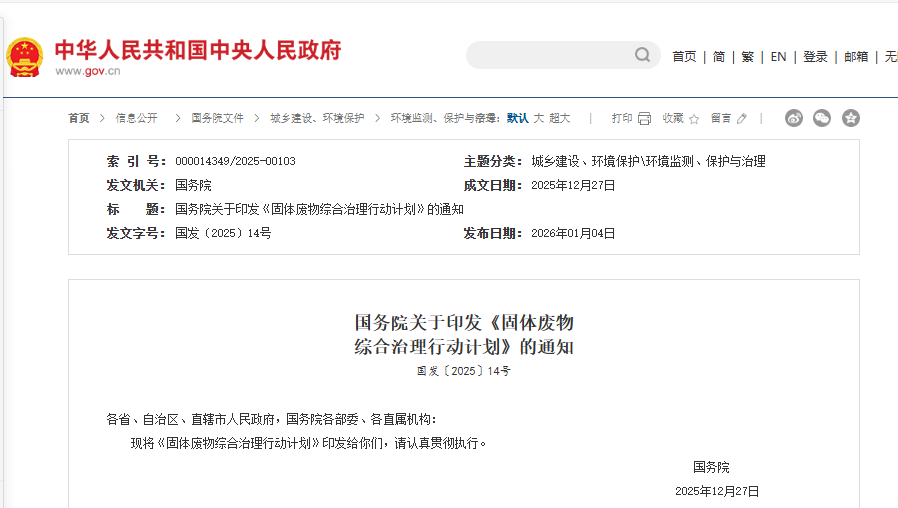Switch to traditional Chinese 繁
The width and height of the screenshot is (898, 508).
click(747, 57)
